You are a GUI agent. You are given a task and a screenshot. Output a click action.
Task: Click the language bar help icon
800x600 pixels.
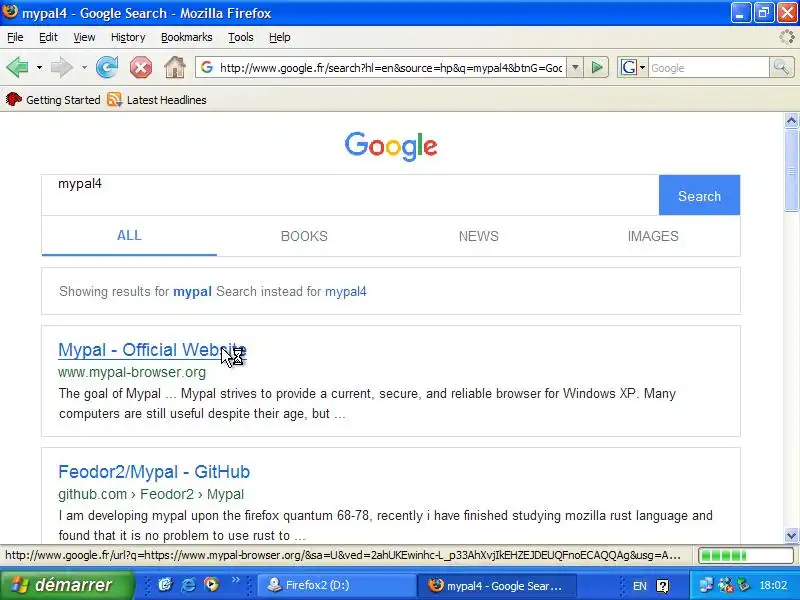[662, 586]
